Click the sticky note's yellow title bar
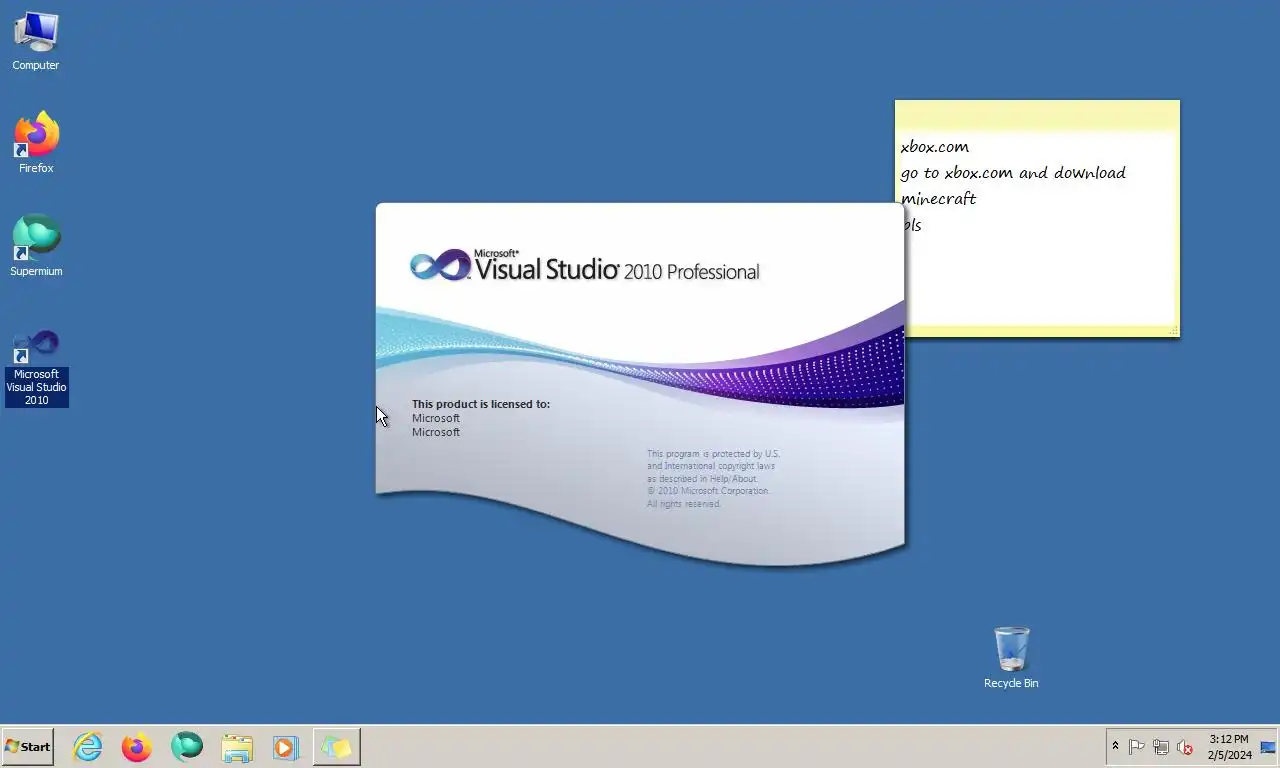This screenshot has width=1280, height=768. [1037, 115]
